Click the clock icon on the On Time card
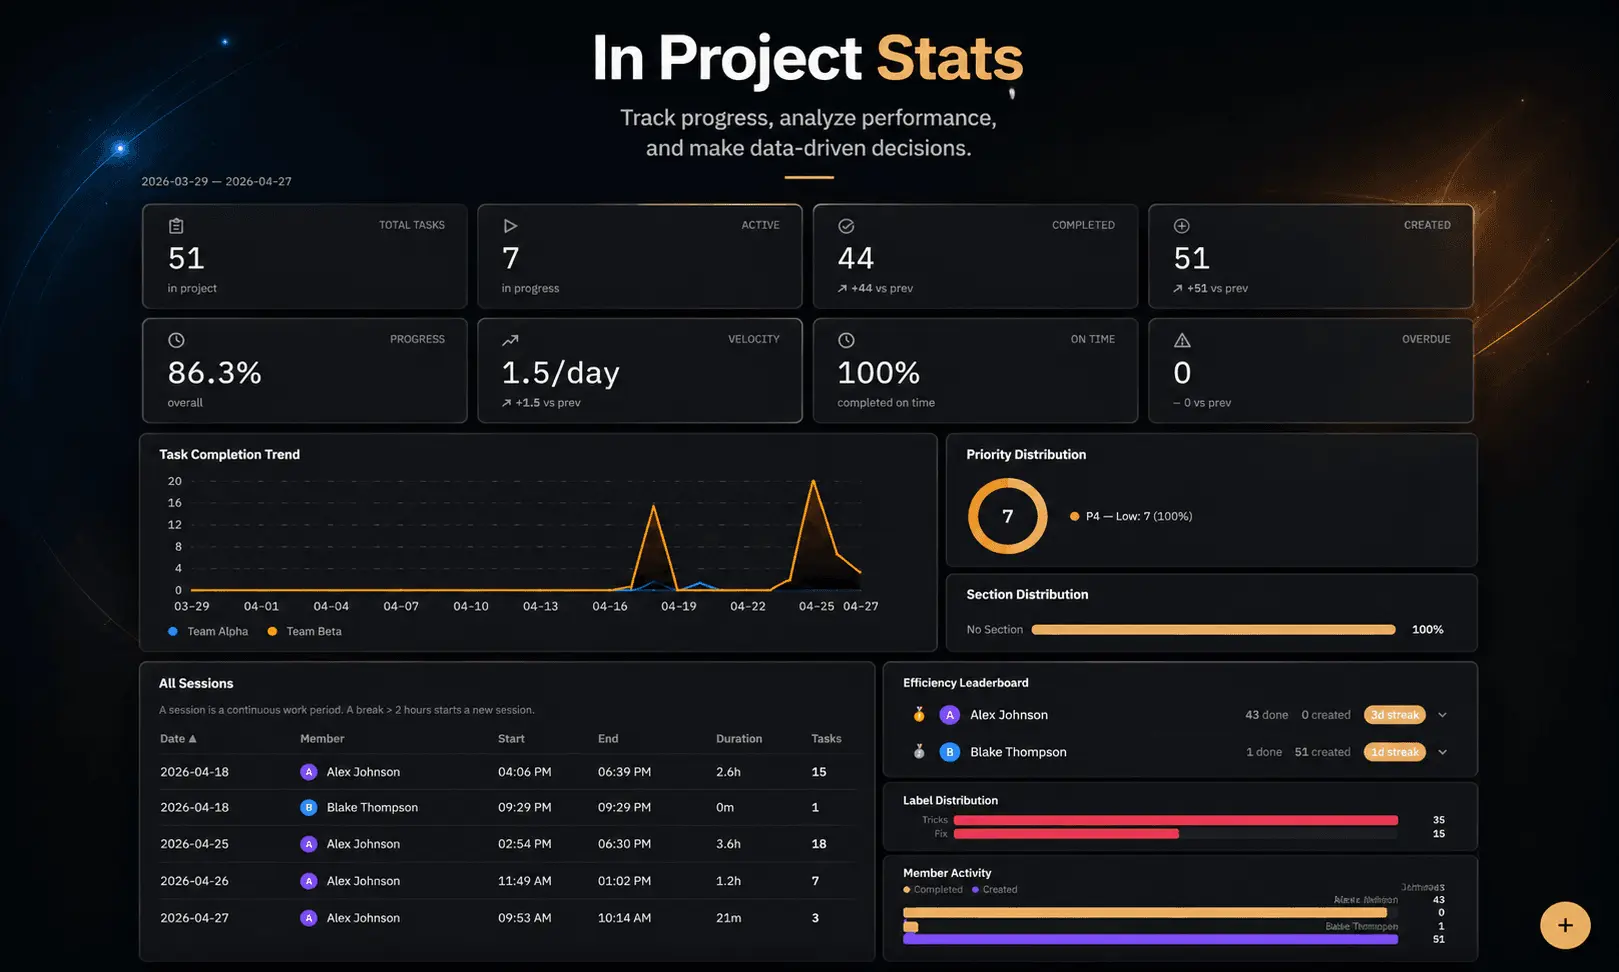The image size is (1619, 972). tap(846, 340)
